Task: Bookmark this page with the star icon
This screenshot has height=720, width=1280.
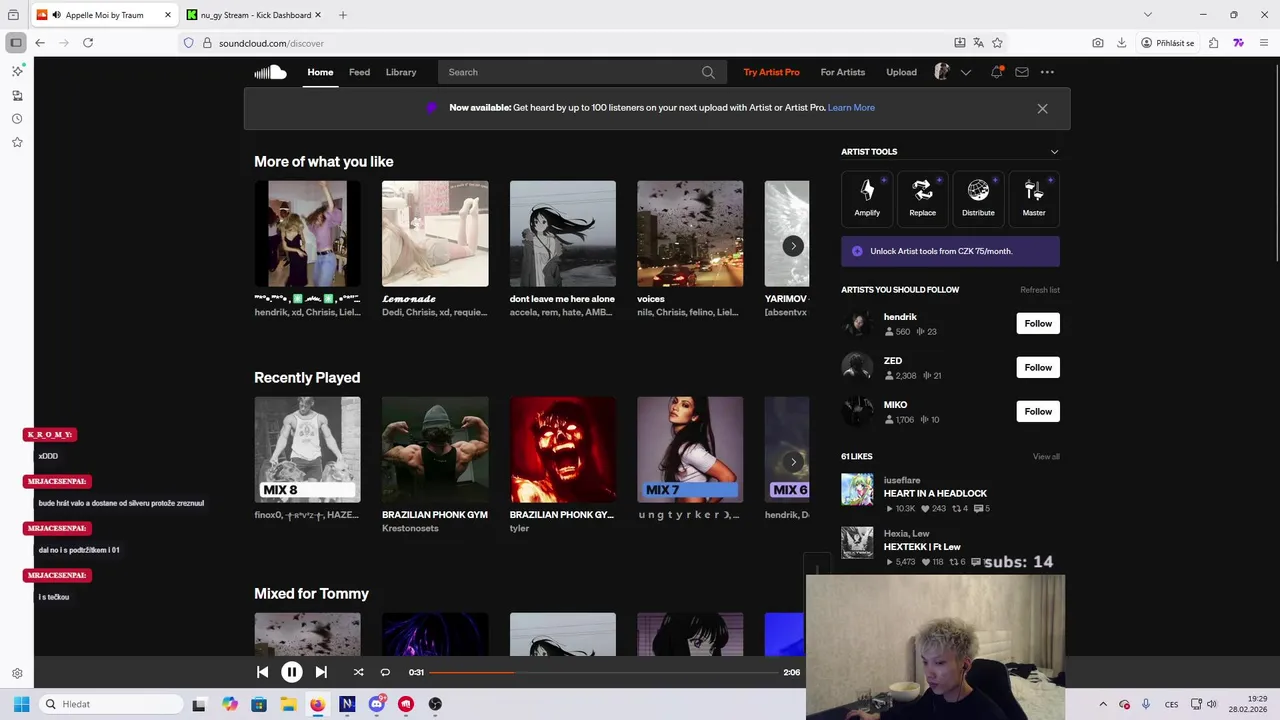Action: tap(997, 43)
